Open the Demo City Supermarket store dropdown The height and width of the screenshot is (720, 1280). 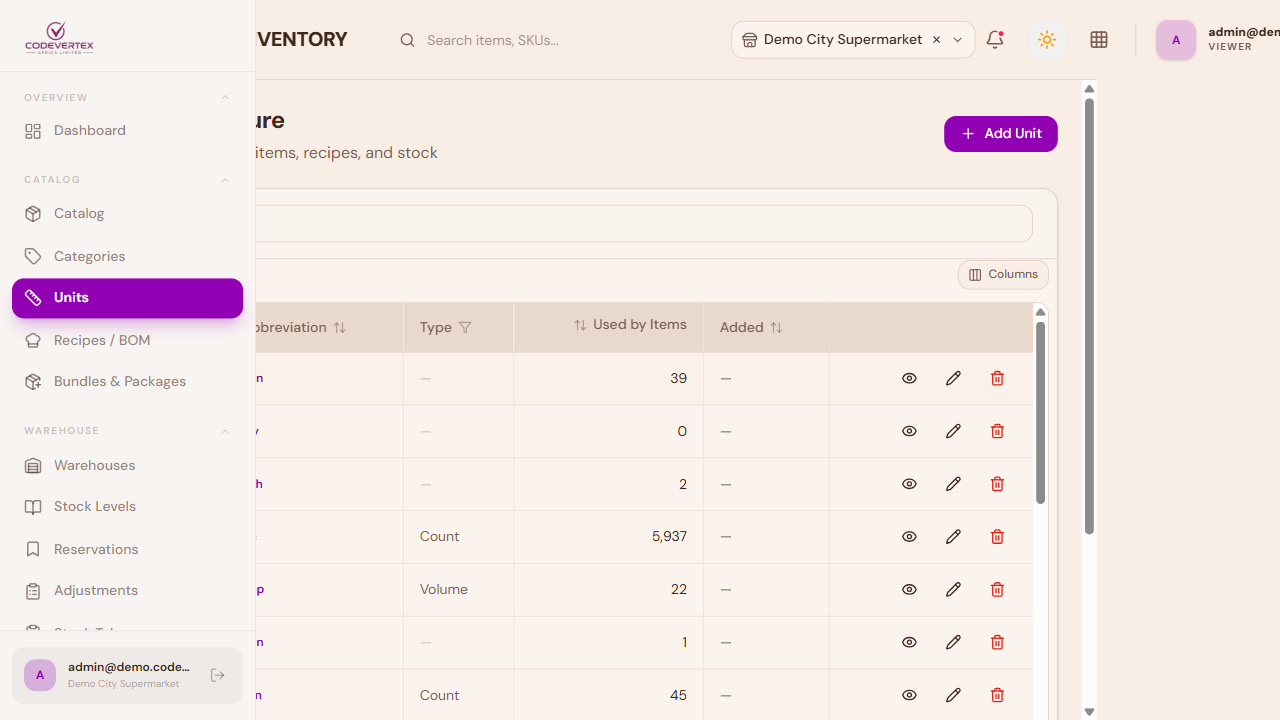click(853, 40)
